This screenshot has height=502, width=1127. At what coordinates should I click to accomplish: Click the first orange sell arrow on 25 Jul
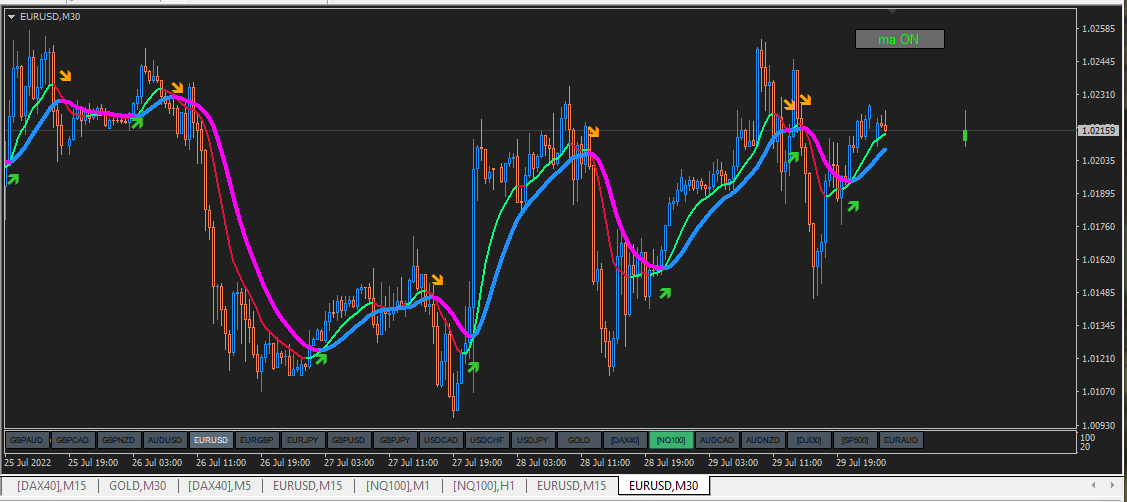[x=65, y=75]
